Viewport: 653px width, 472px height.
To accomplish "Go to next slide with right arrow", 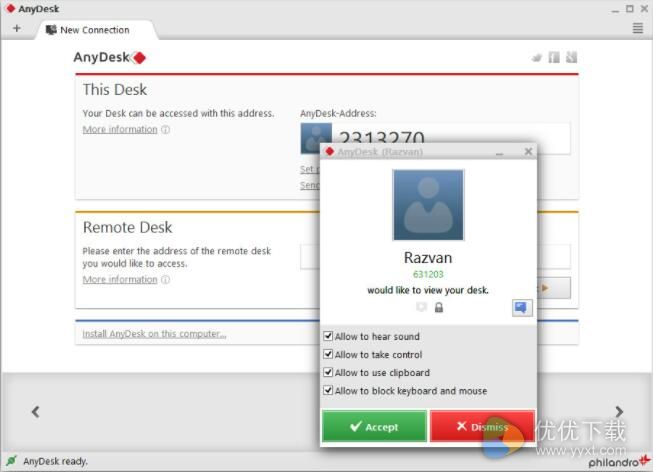I will coord(619,412).
